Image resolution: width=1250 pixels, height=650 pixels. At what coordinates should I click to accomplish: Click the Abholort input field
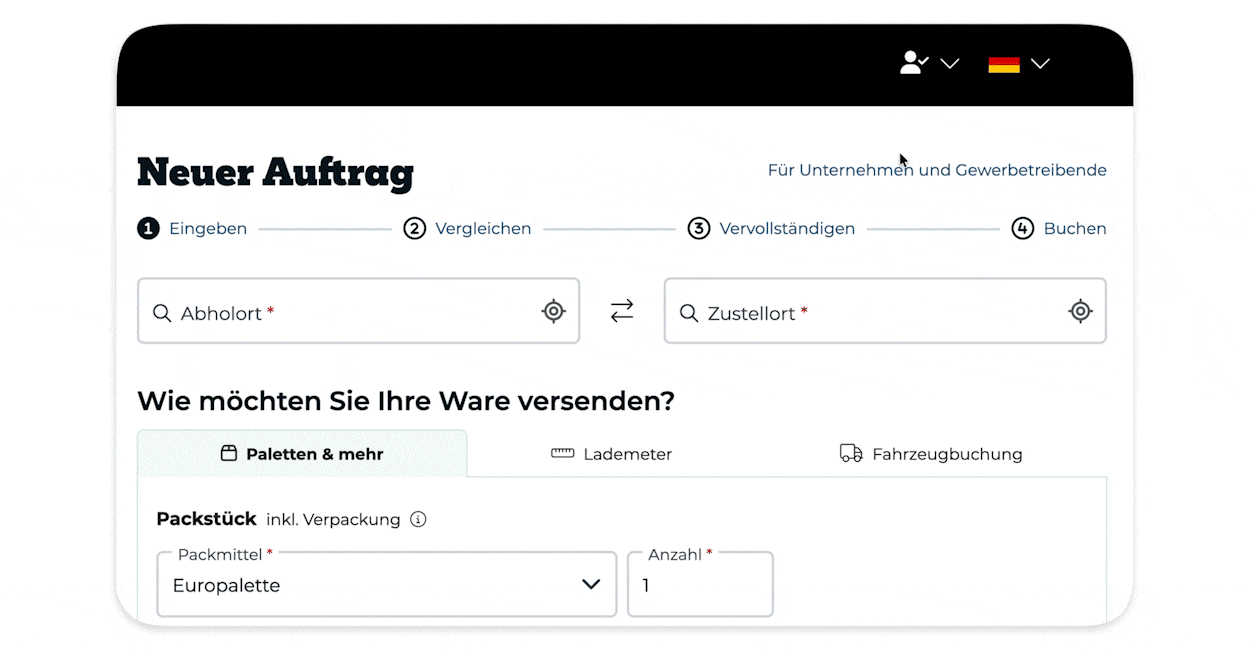(x=358, y=311)
